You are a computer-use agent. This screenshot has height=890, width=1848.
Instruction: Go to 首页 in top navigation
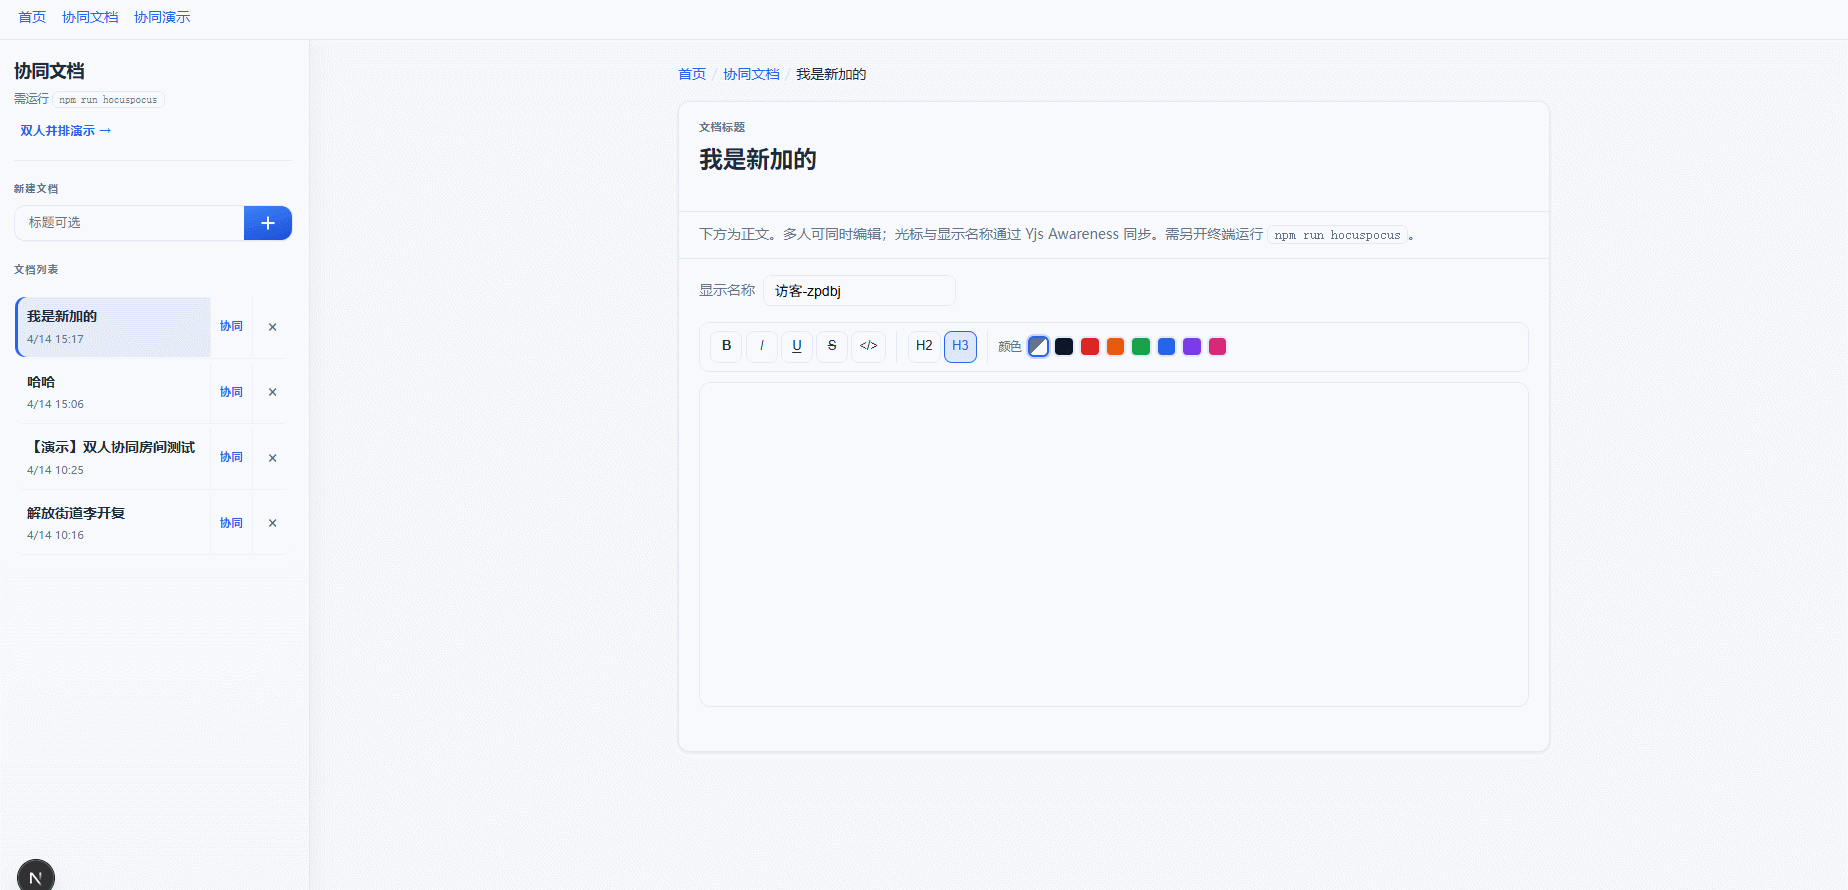tap(32, 17)
